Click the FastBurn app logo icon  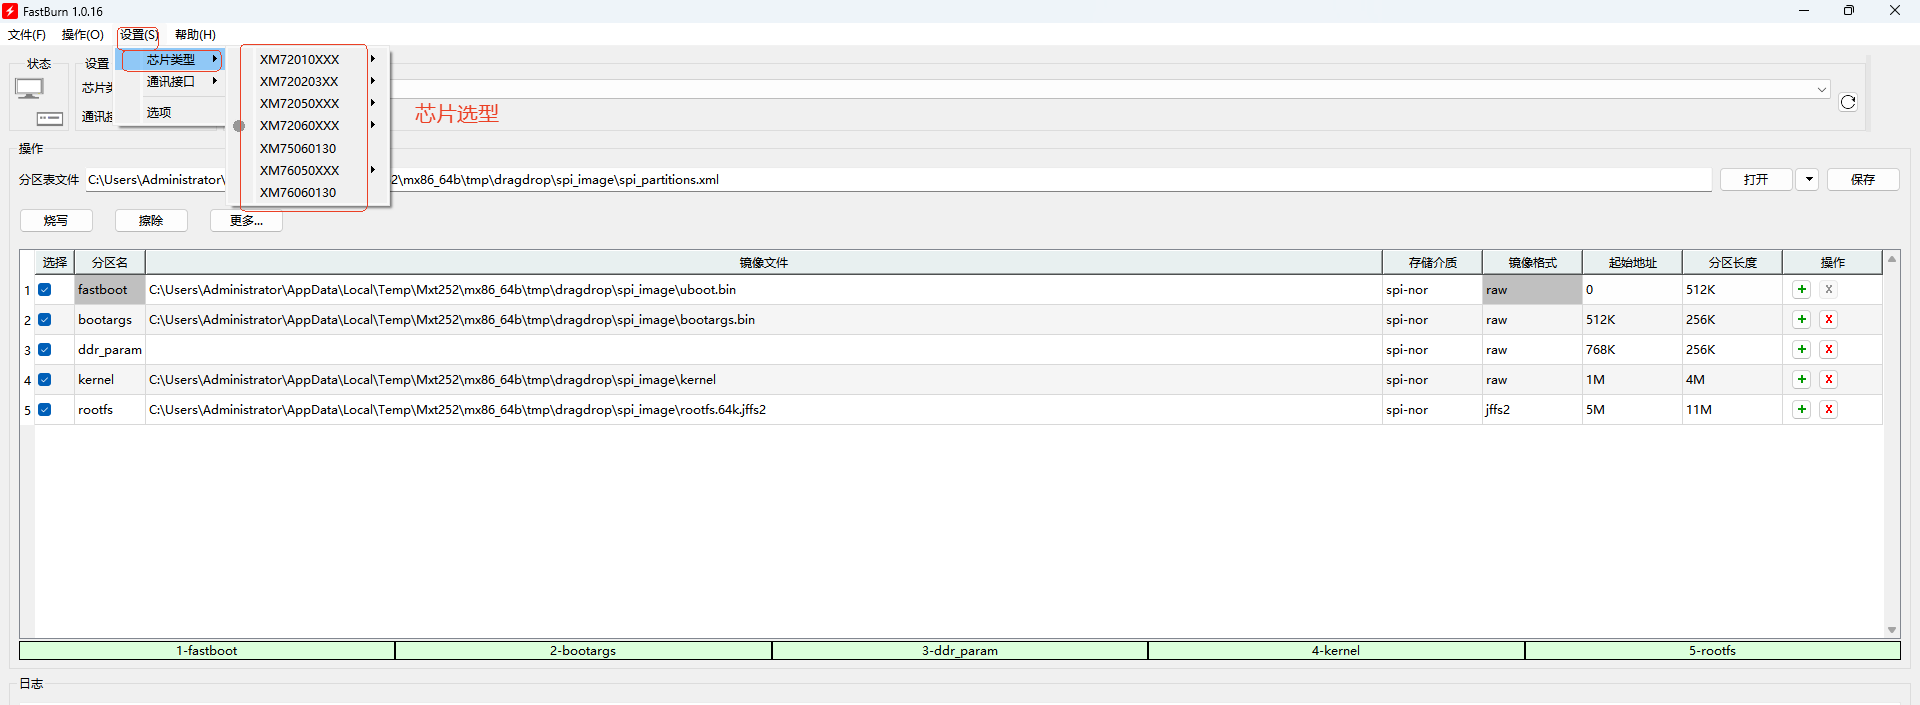10,11
